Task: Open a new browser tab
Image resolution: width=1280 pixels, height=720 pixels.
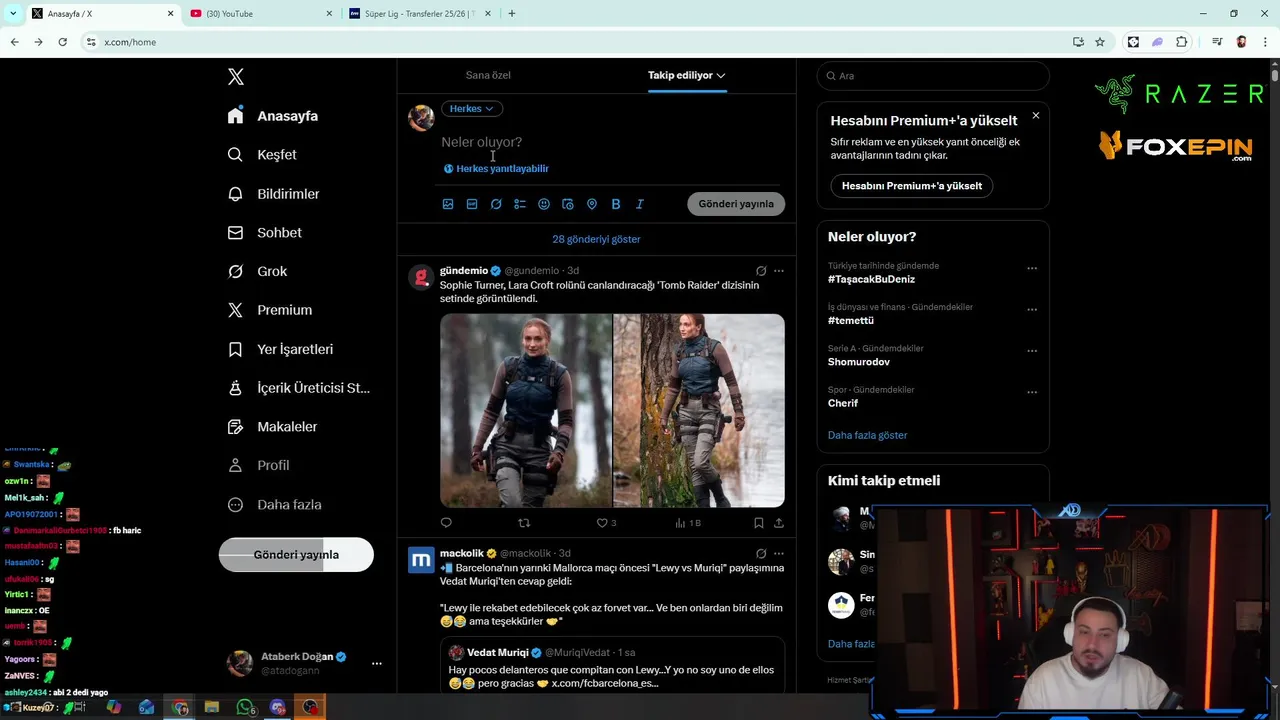Action: (x=512, y=14)
